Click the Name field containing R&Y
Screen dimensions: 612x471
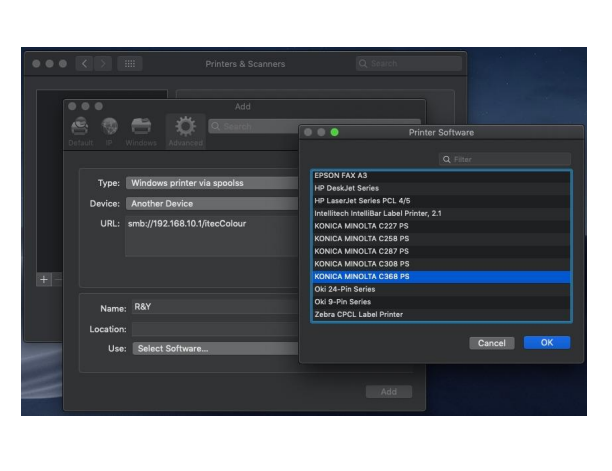coord(212,308)
